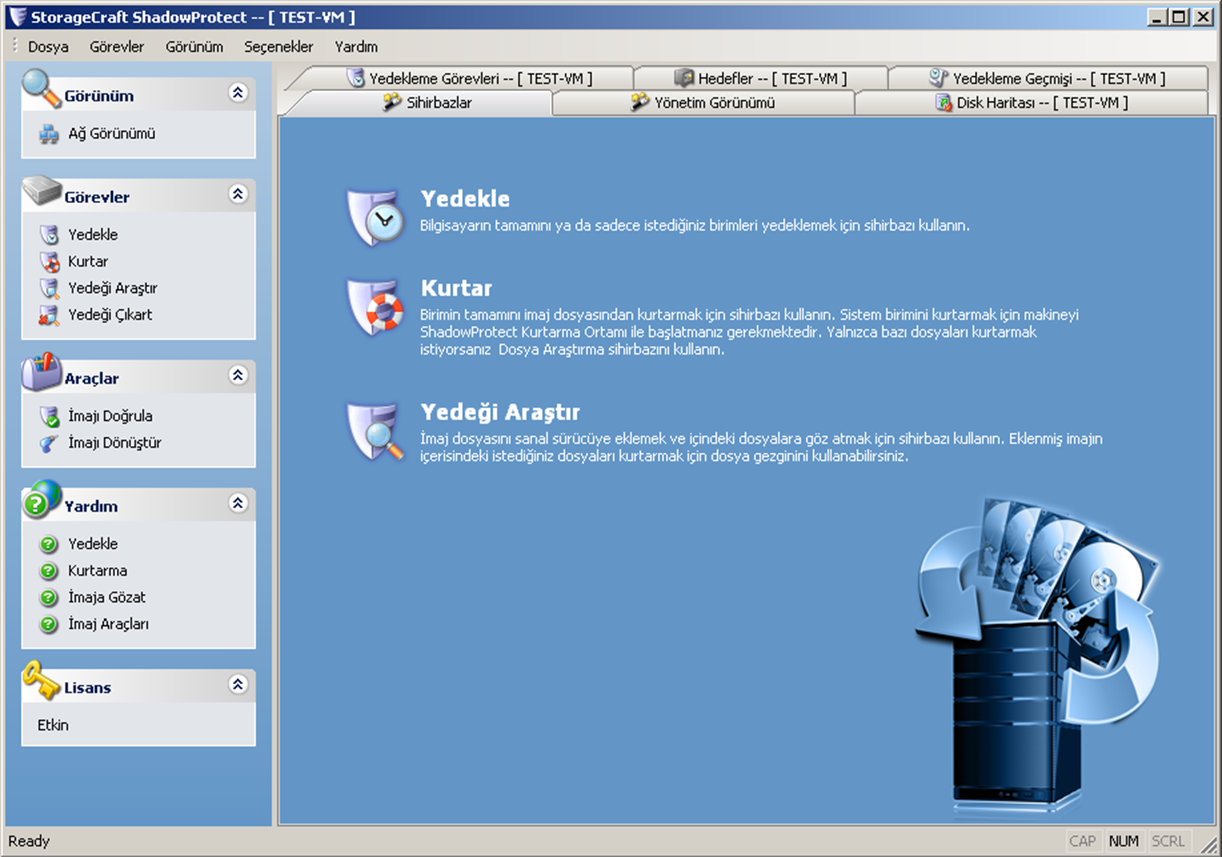
Task: Click the Yedeği Çıkart task icon
Action: (x=49, y=315)
